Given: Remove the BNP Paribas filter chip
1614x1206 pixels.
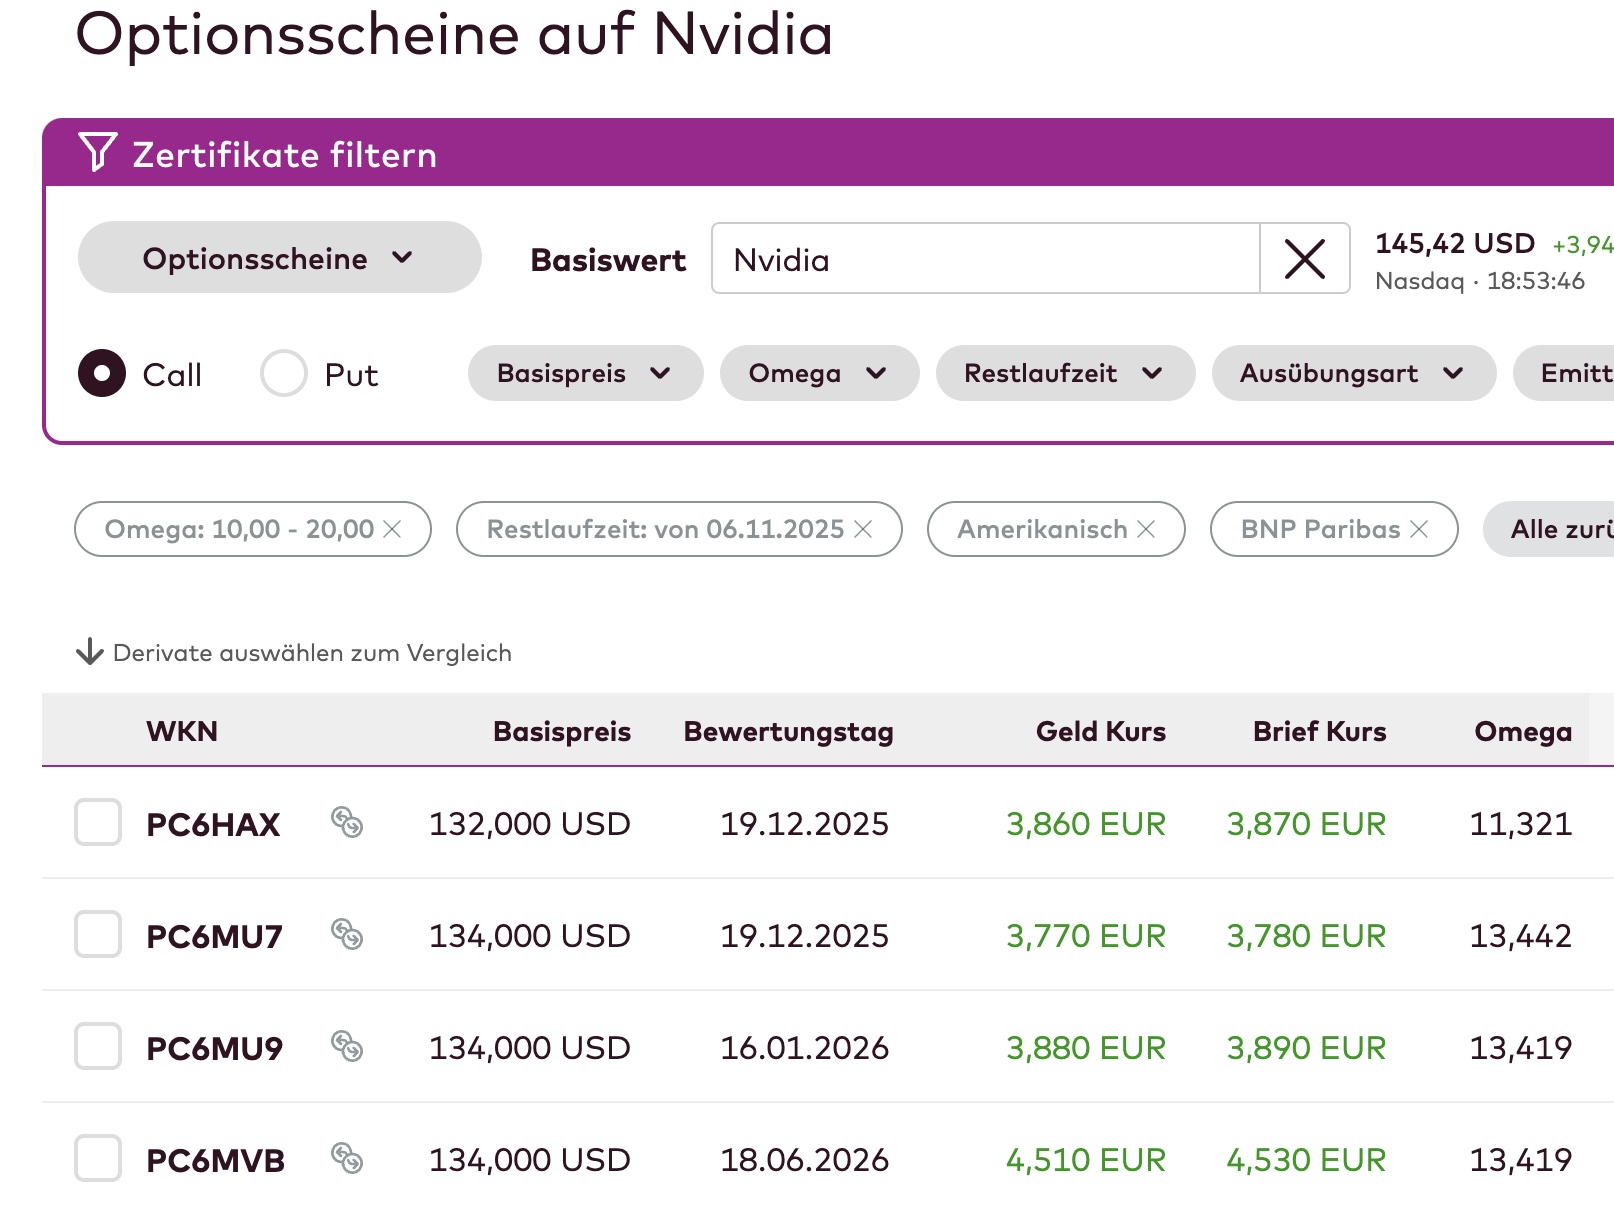Looking at the screenshot, I should pos(1419,529).
